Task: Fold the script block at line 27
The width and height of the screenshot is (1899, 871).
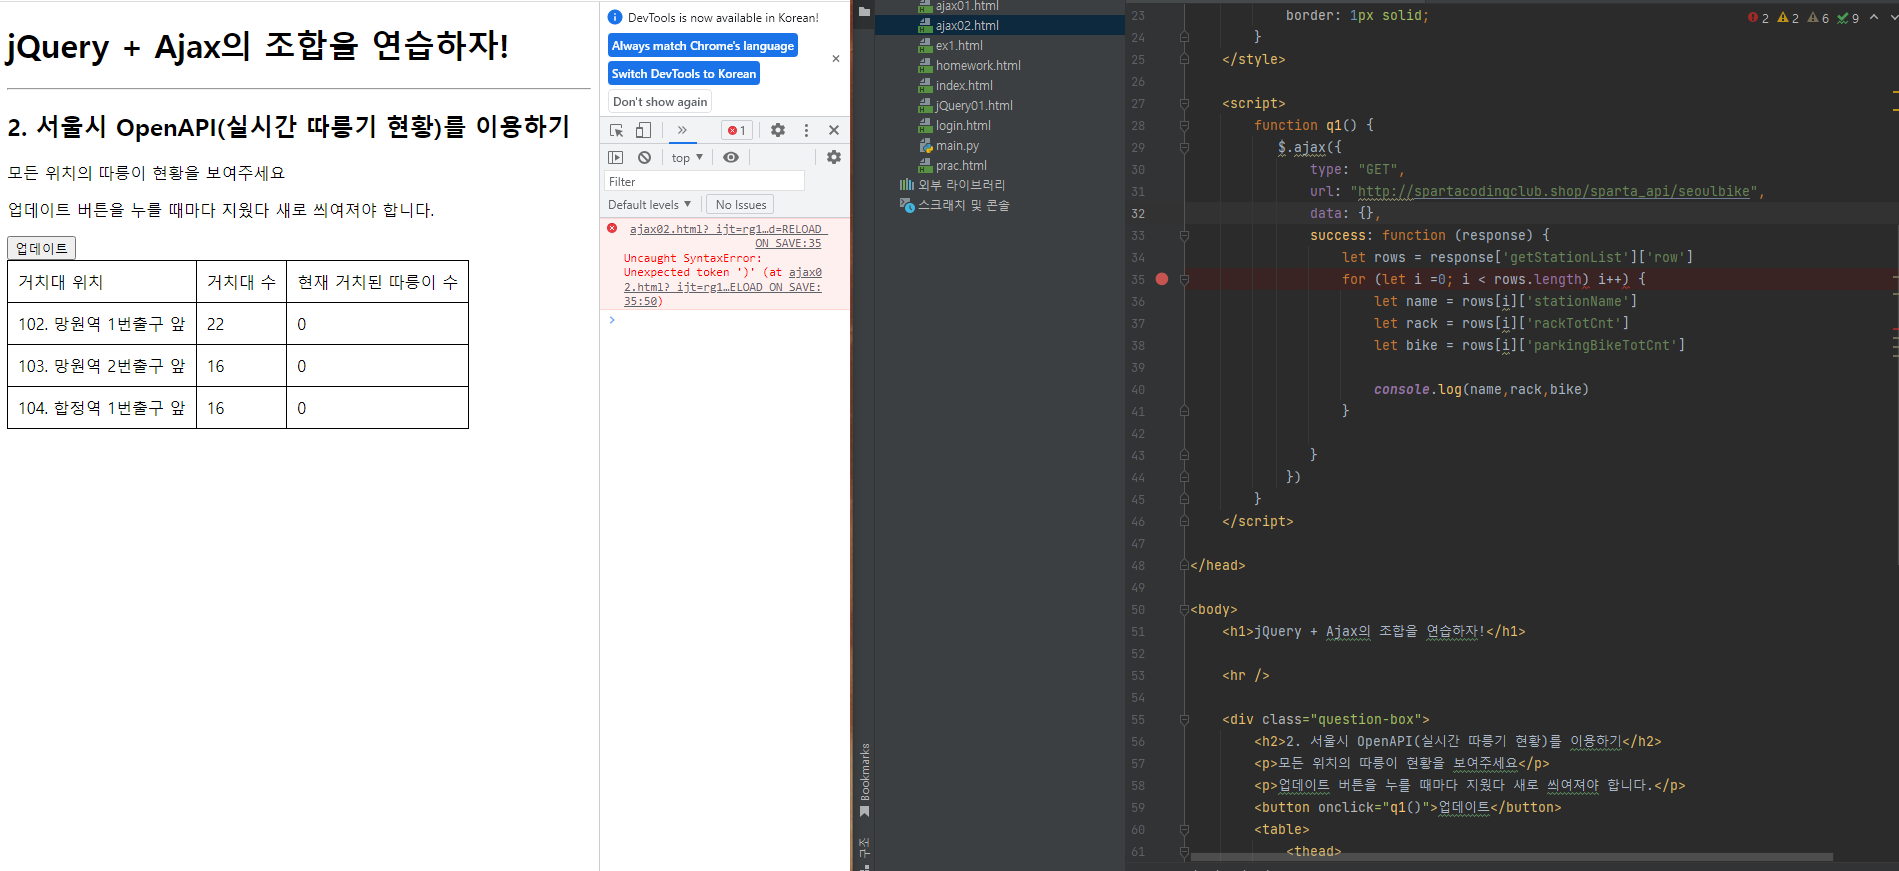Action: [1184, 104]
